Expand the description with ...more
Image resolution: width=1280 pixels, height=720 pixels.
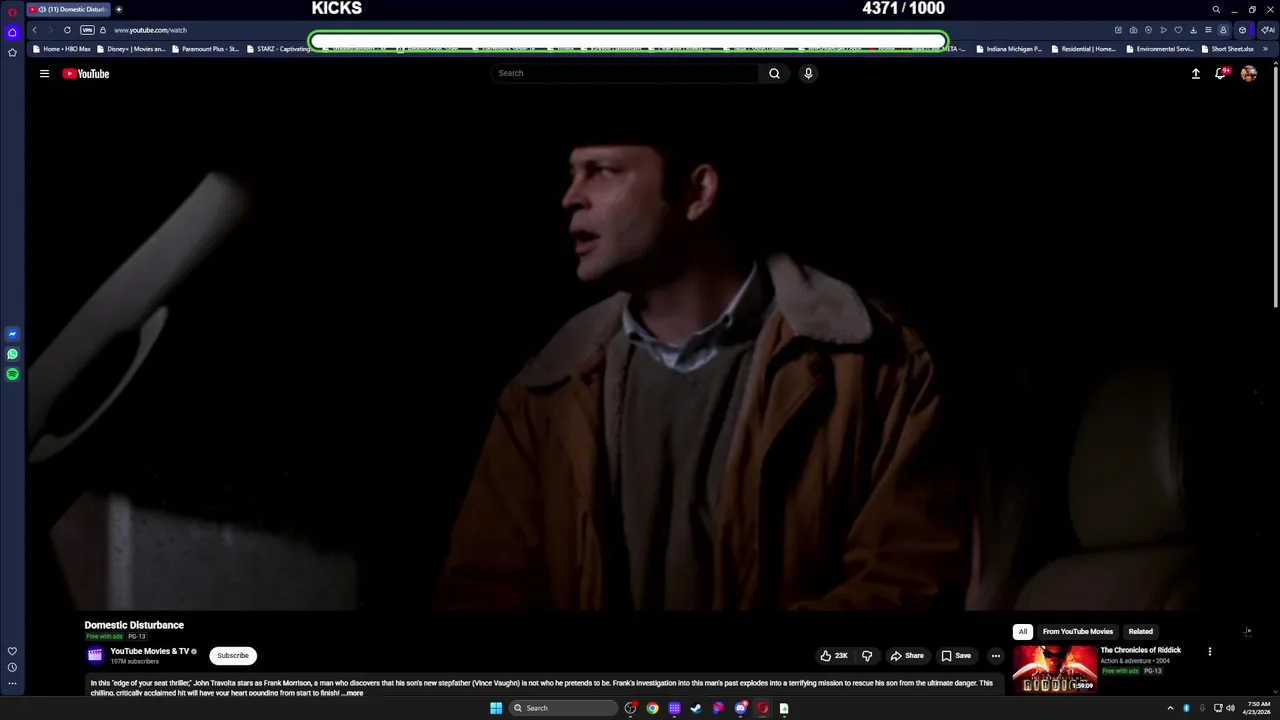(353, 693)
